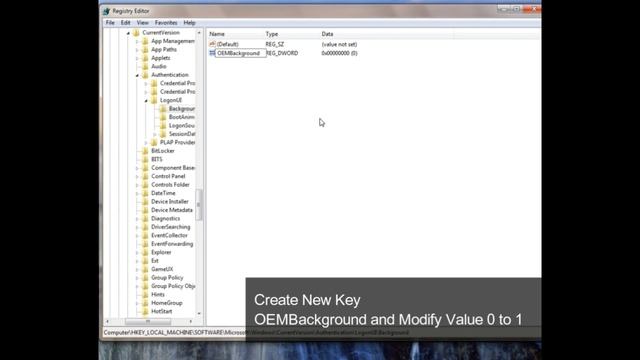This screenshot has height=360, width=640.
Task: Select the App Management key
Action: point(173,41)
